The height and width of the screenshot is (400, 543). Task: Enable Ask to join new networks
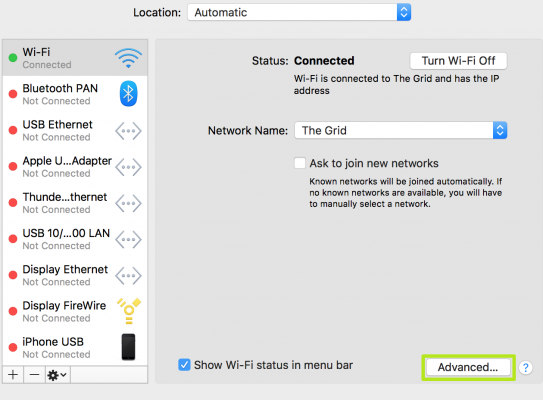point(300,163)
